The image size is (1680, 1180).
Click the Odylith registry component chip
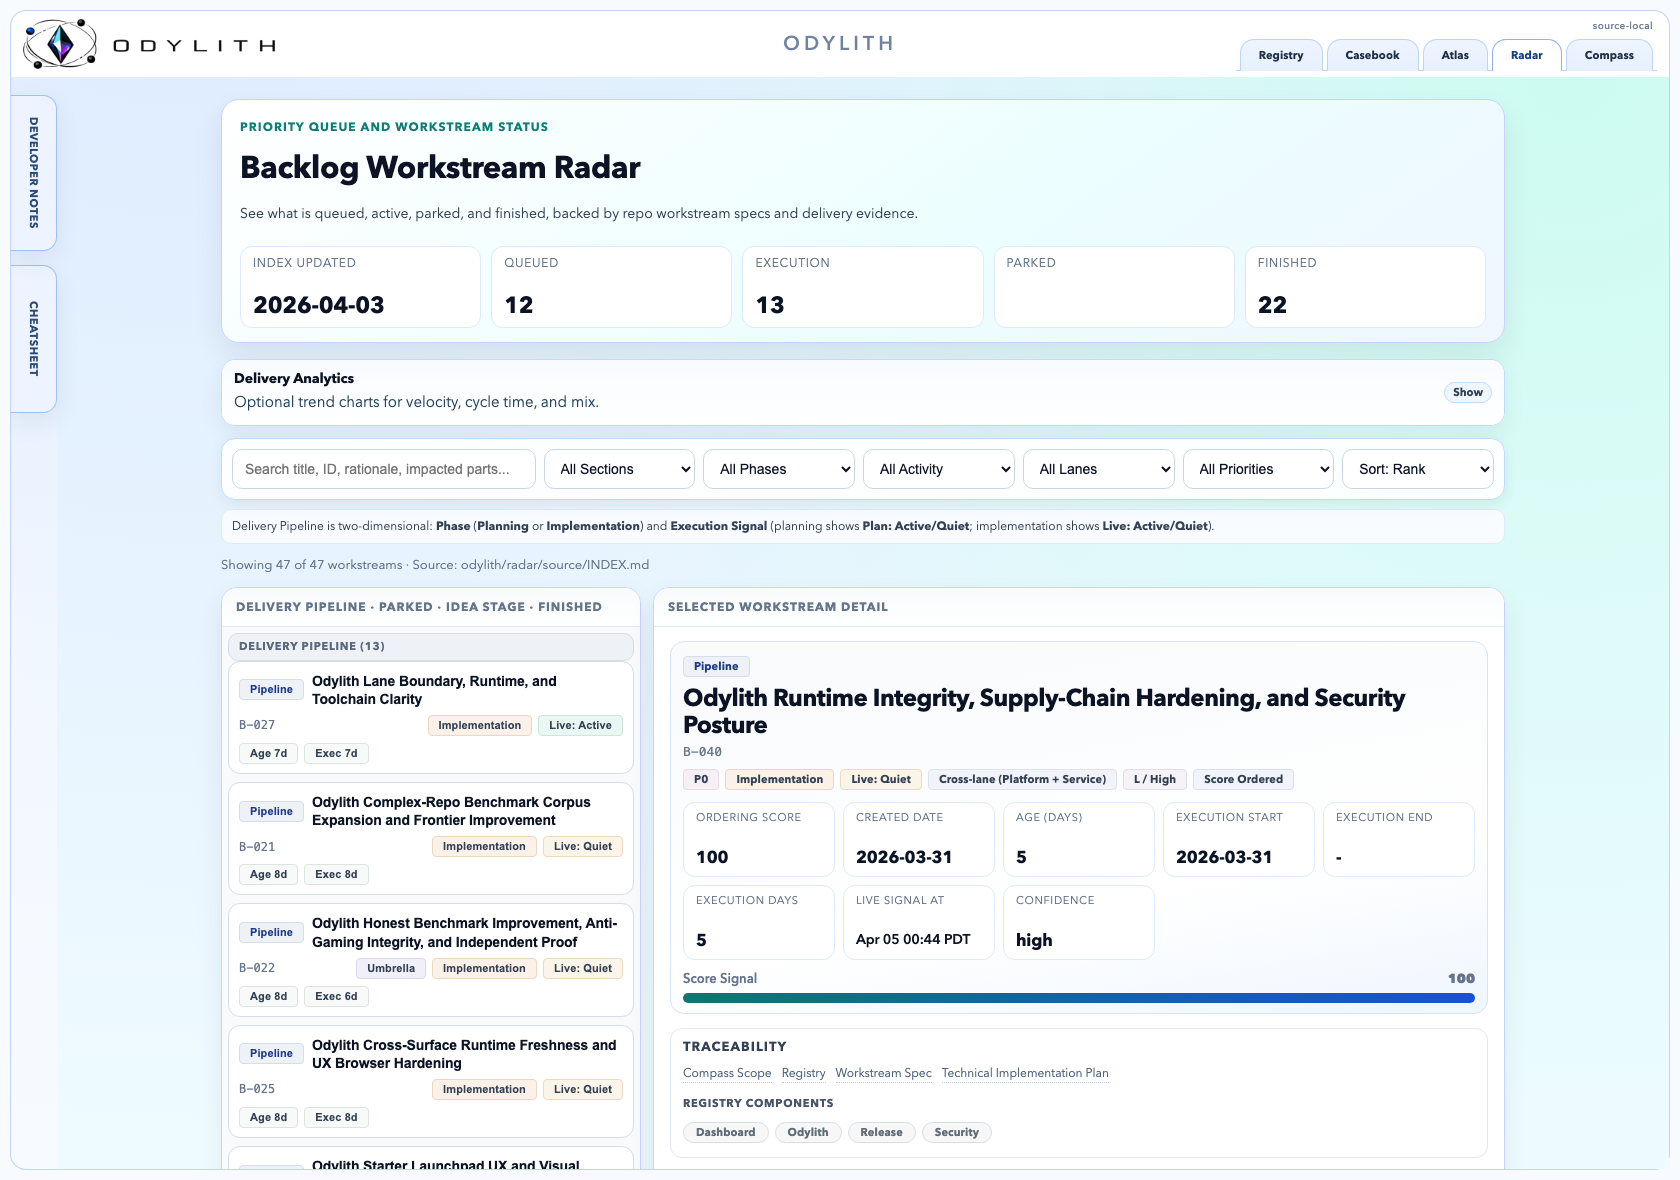click(x=808, y=1132)
